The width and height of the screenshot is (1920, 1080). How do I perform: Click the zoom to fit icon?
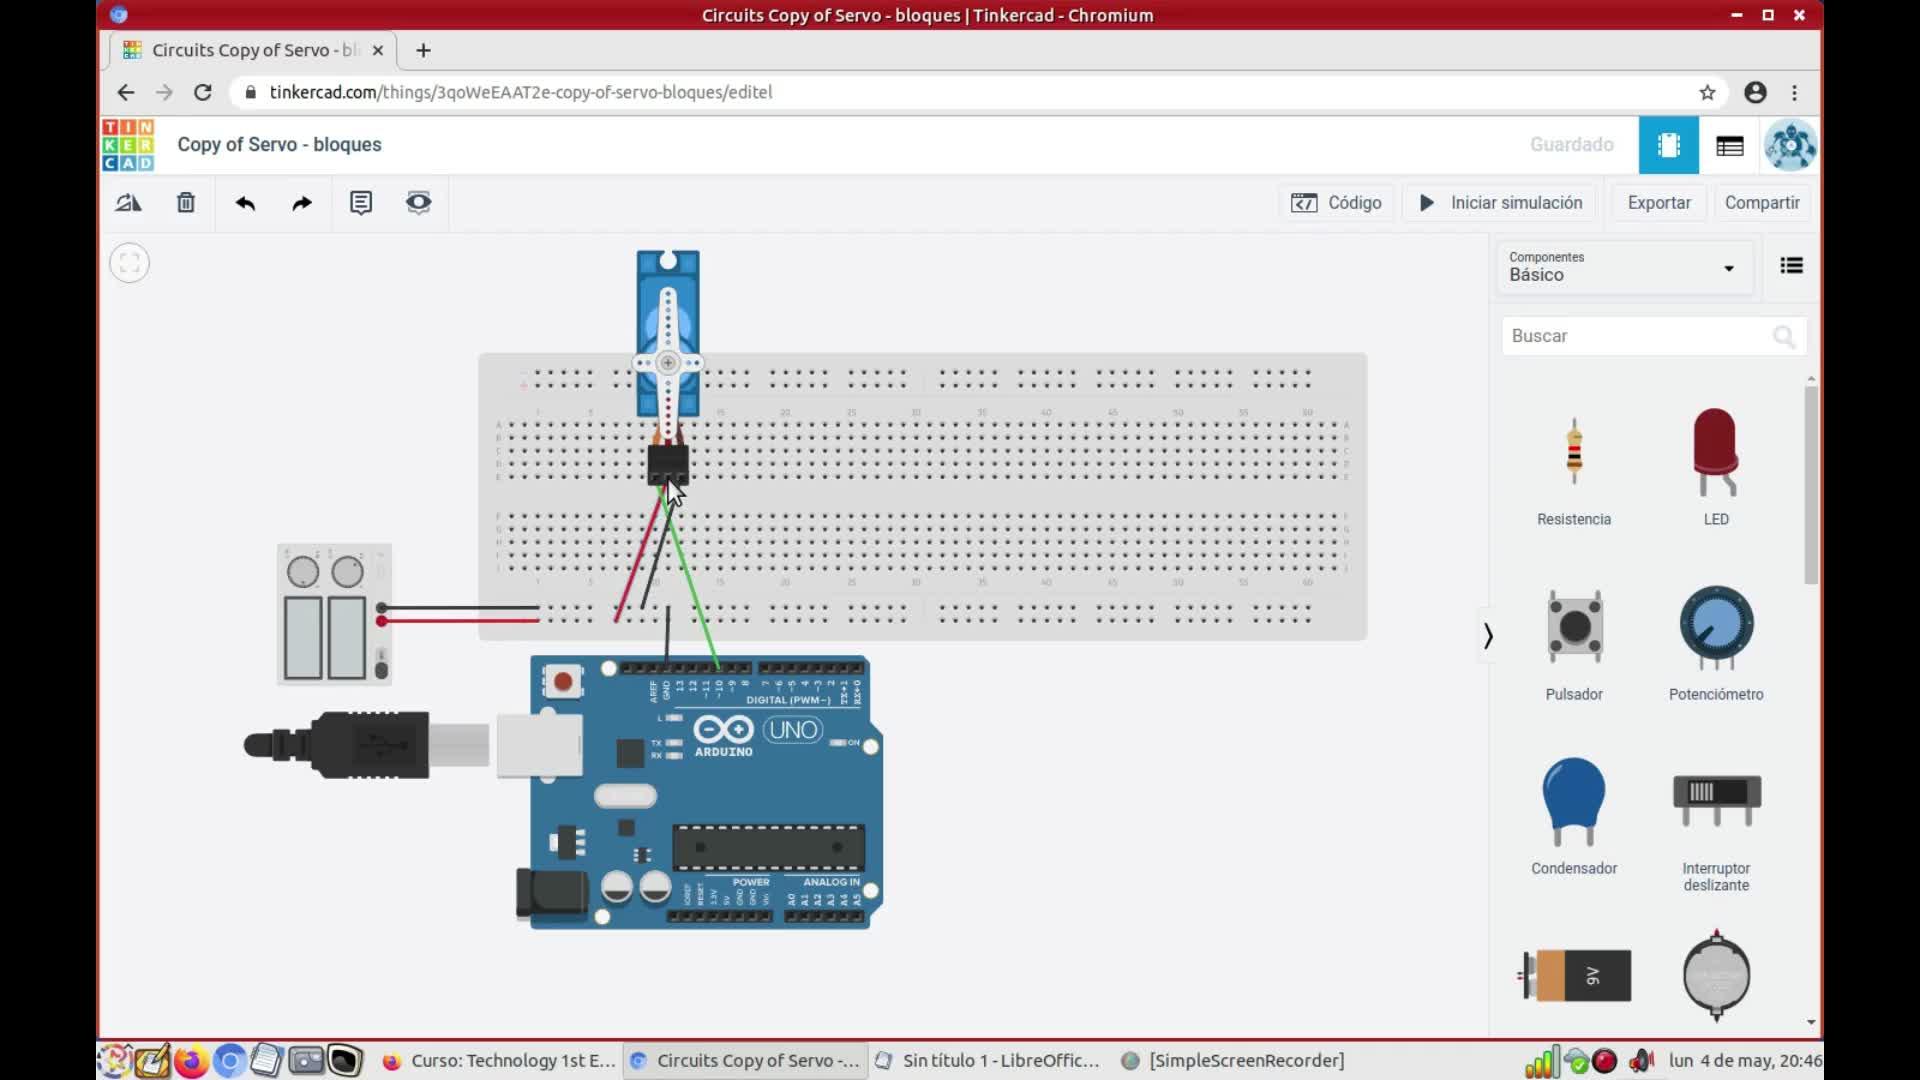click(129, 263)
